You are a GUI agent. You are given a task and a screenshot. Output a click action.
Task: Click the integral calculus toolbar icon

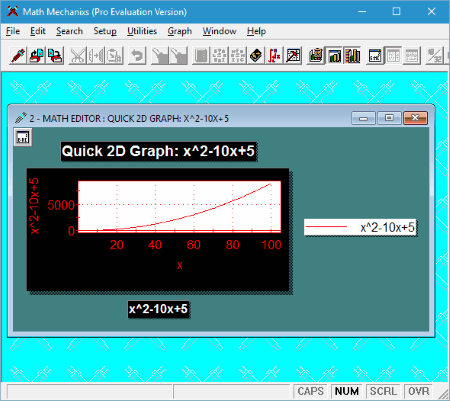[x=274, y=56]
